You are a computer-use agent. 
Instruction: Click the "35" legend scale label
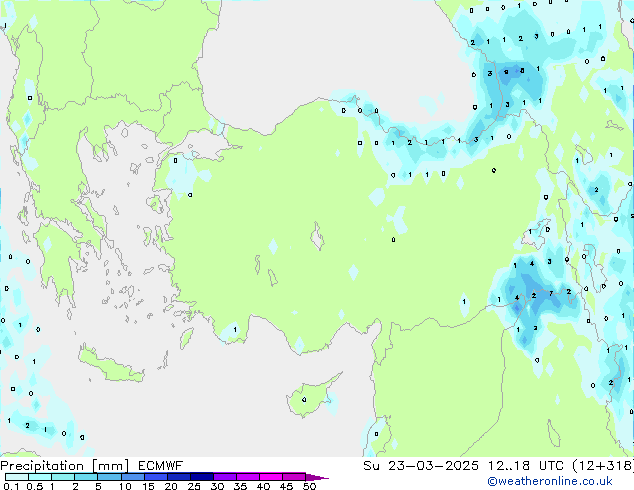240,486
